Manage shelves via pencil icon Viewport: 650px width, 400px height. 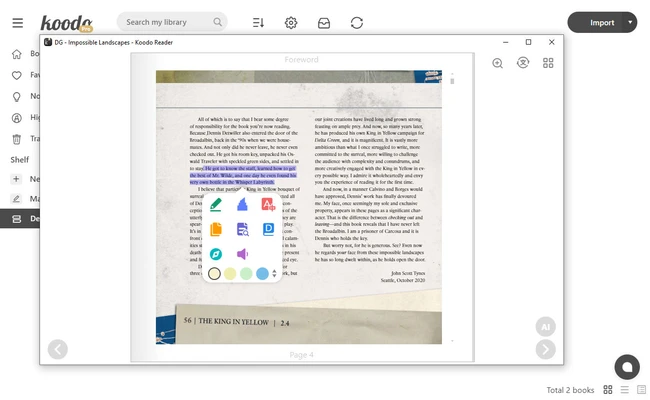click(x=16, y=199)
